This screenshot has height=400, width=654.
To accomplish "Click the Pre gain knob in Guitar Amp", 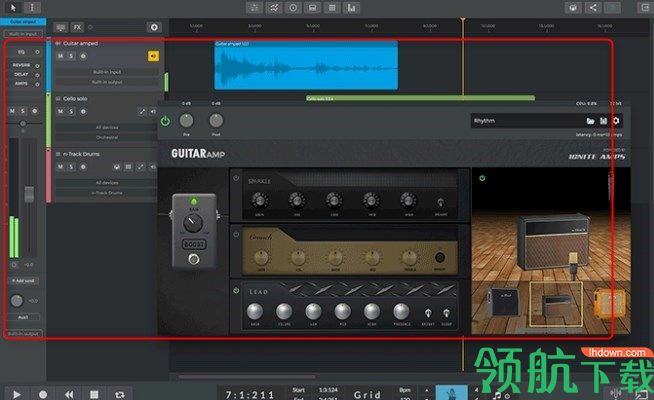I will click(x=186, y=121).
